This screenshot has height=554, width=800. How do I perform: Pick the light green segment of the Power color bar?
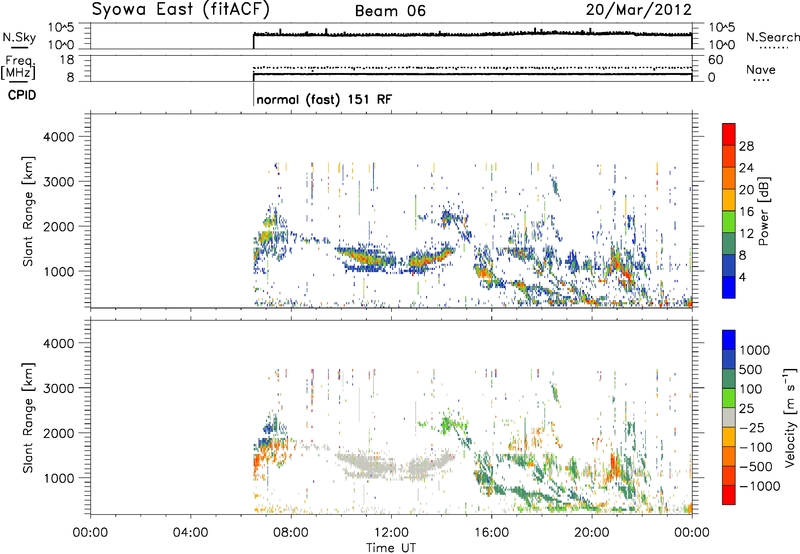[729, 221]
